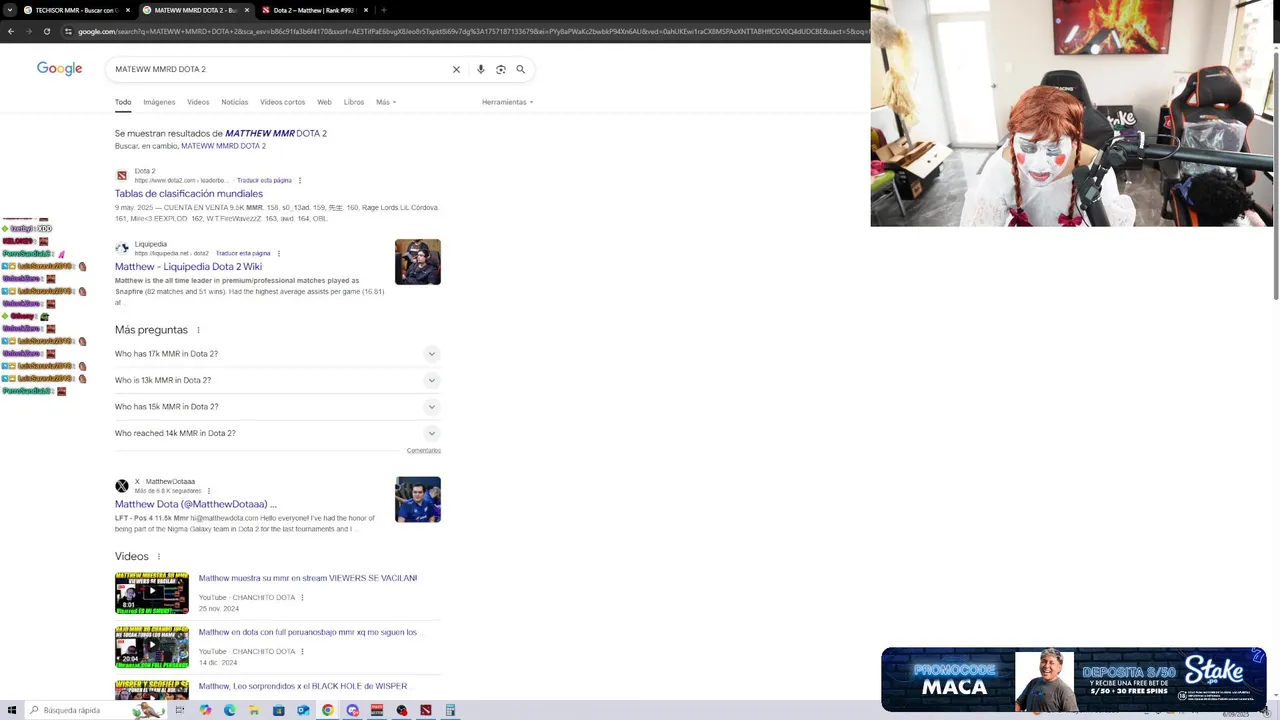
Task: Play the 20:04 video thumbnail
Action: pyautogui.click(x=152, y=647)
